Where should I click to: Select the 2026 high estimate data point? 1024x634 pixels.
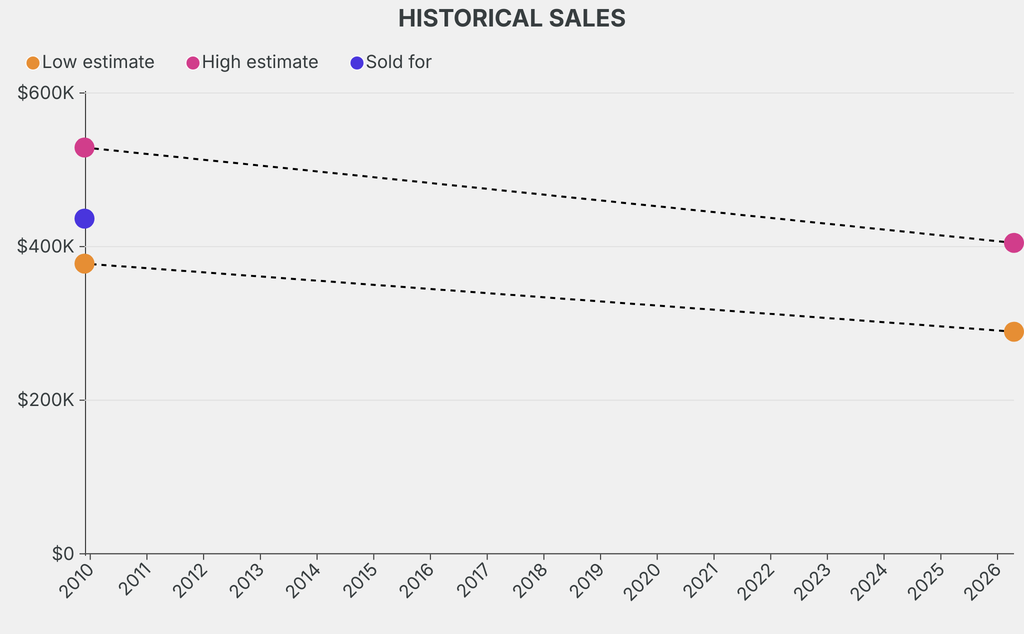1013,243
